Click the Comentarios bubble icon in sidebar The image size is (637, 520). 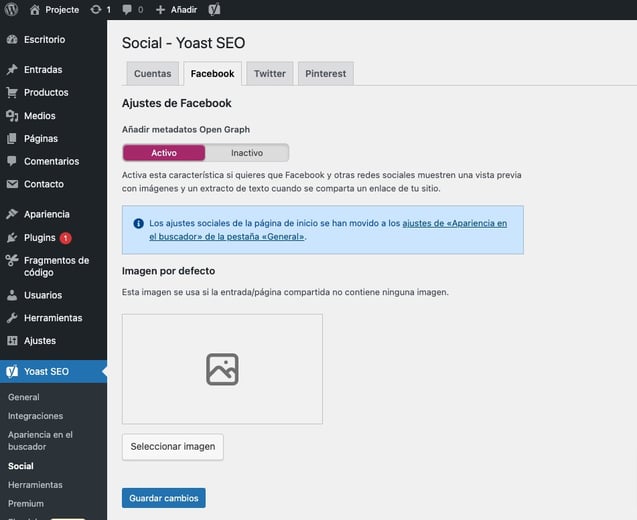point(12,161)
